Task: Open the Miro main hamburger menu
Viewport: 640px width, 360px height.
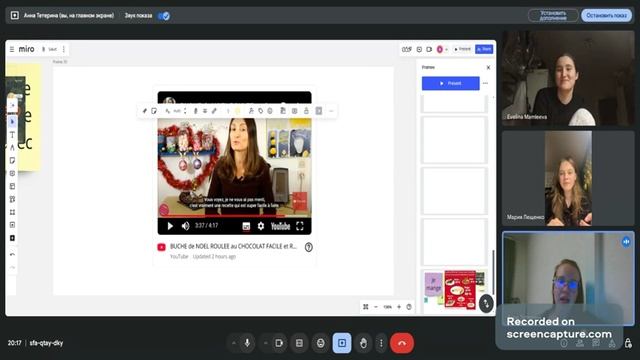Action: [12, 49]
